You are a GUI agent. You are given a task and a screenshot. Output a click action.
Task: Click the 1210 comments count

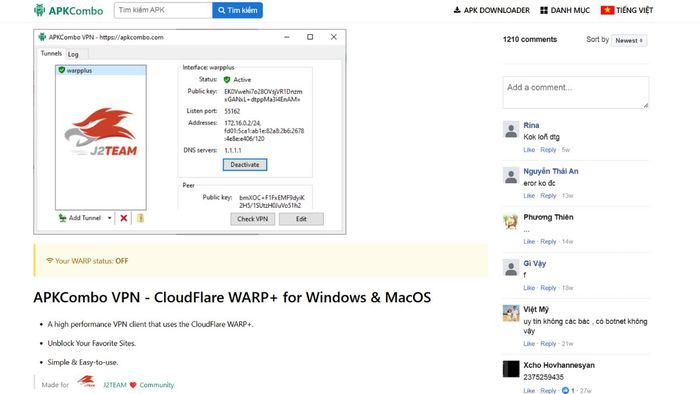tap(530, 39)
